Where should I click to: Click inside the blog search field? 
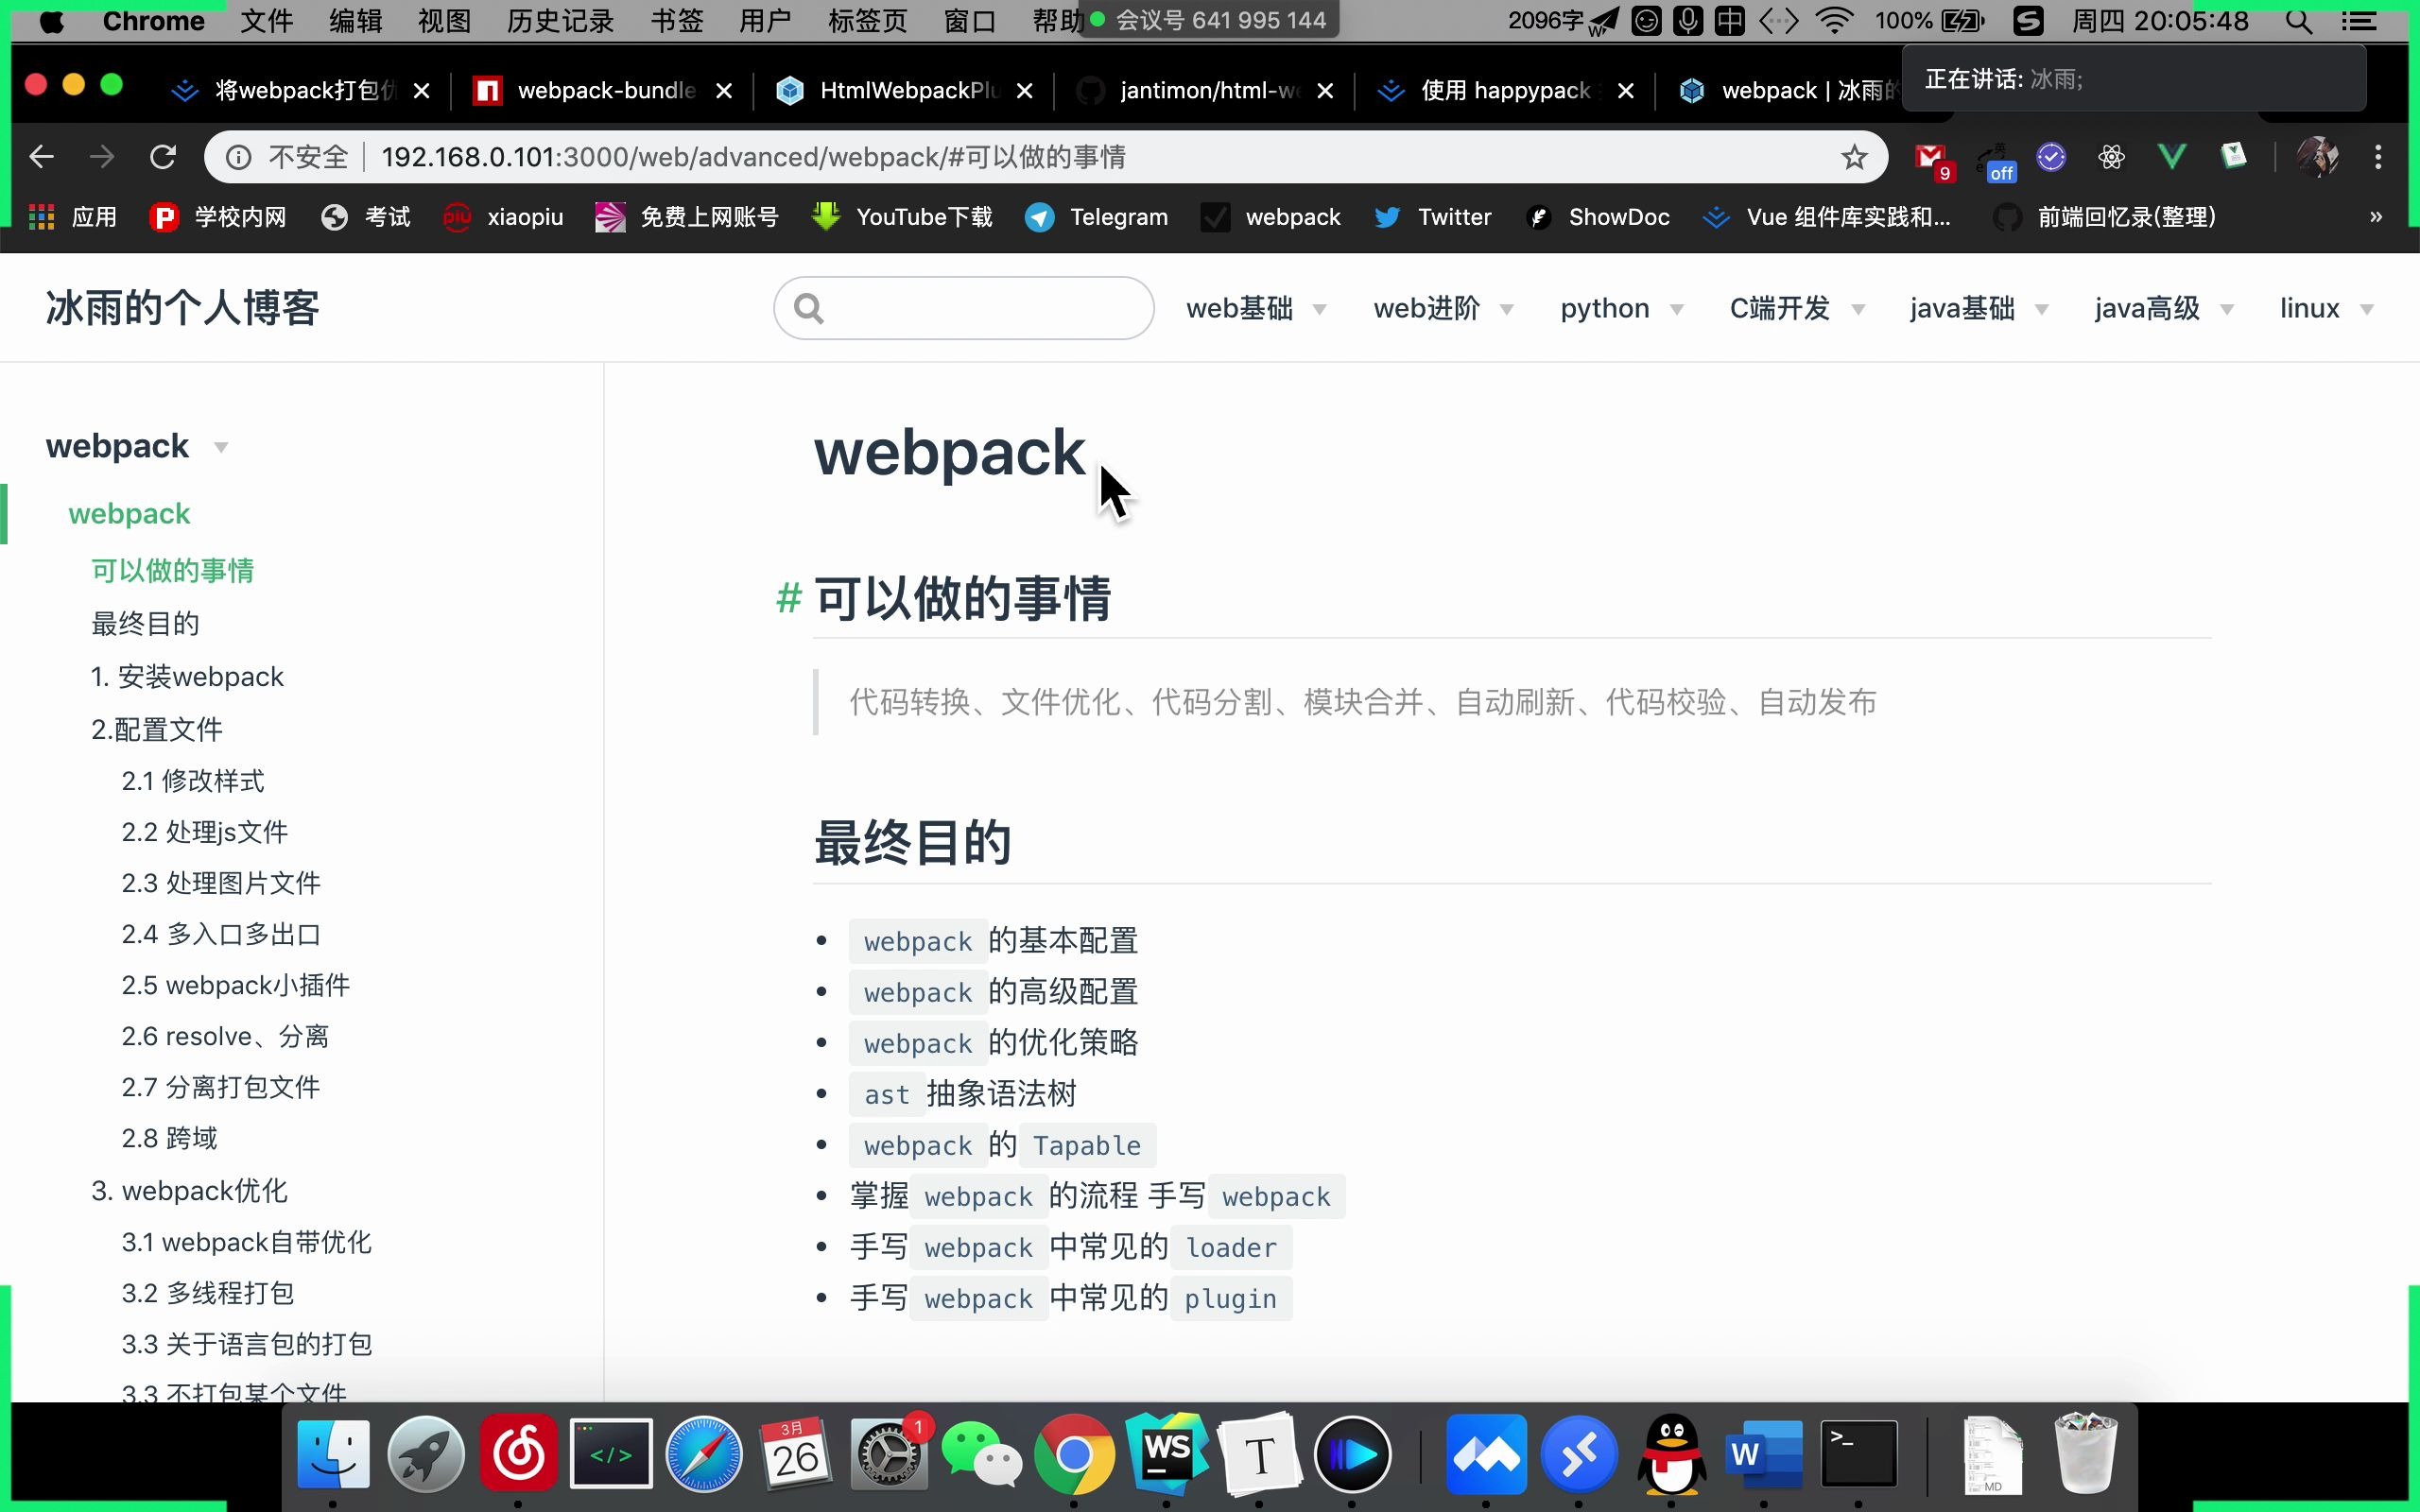coord(963,308)
